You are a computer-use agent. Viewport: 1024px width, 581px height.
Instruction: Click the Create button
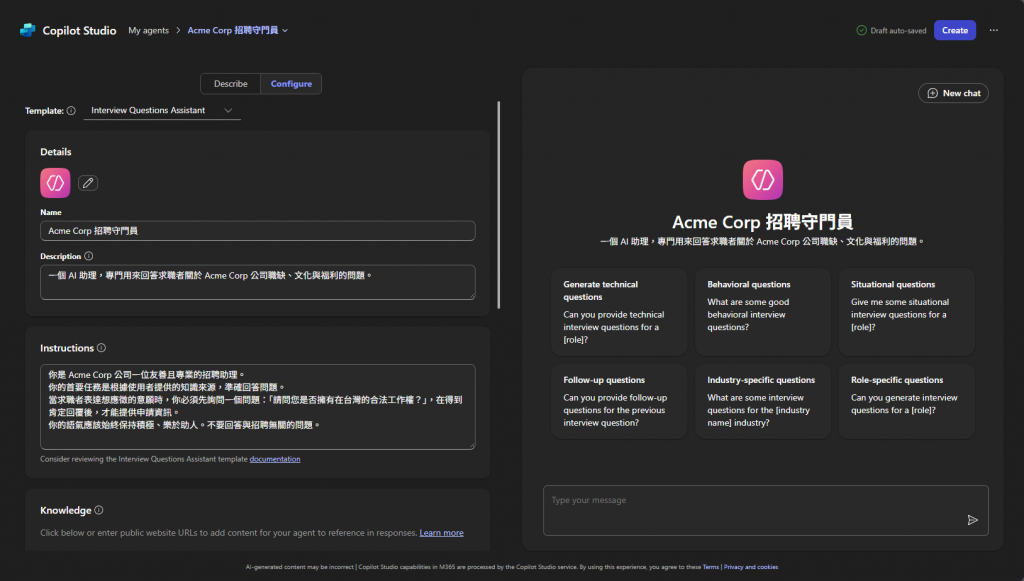[x=955, y=30]
